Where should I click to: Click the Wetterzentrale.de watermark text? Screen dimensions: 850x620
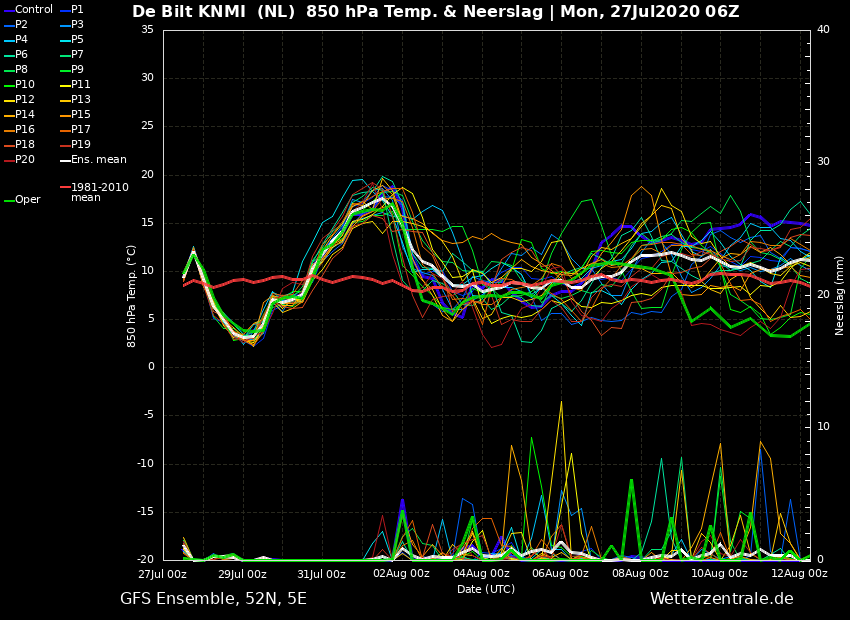point(722,598)
